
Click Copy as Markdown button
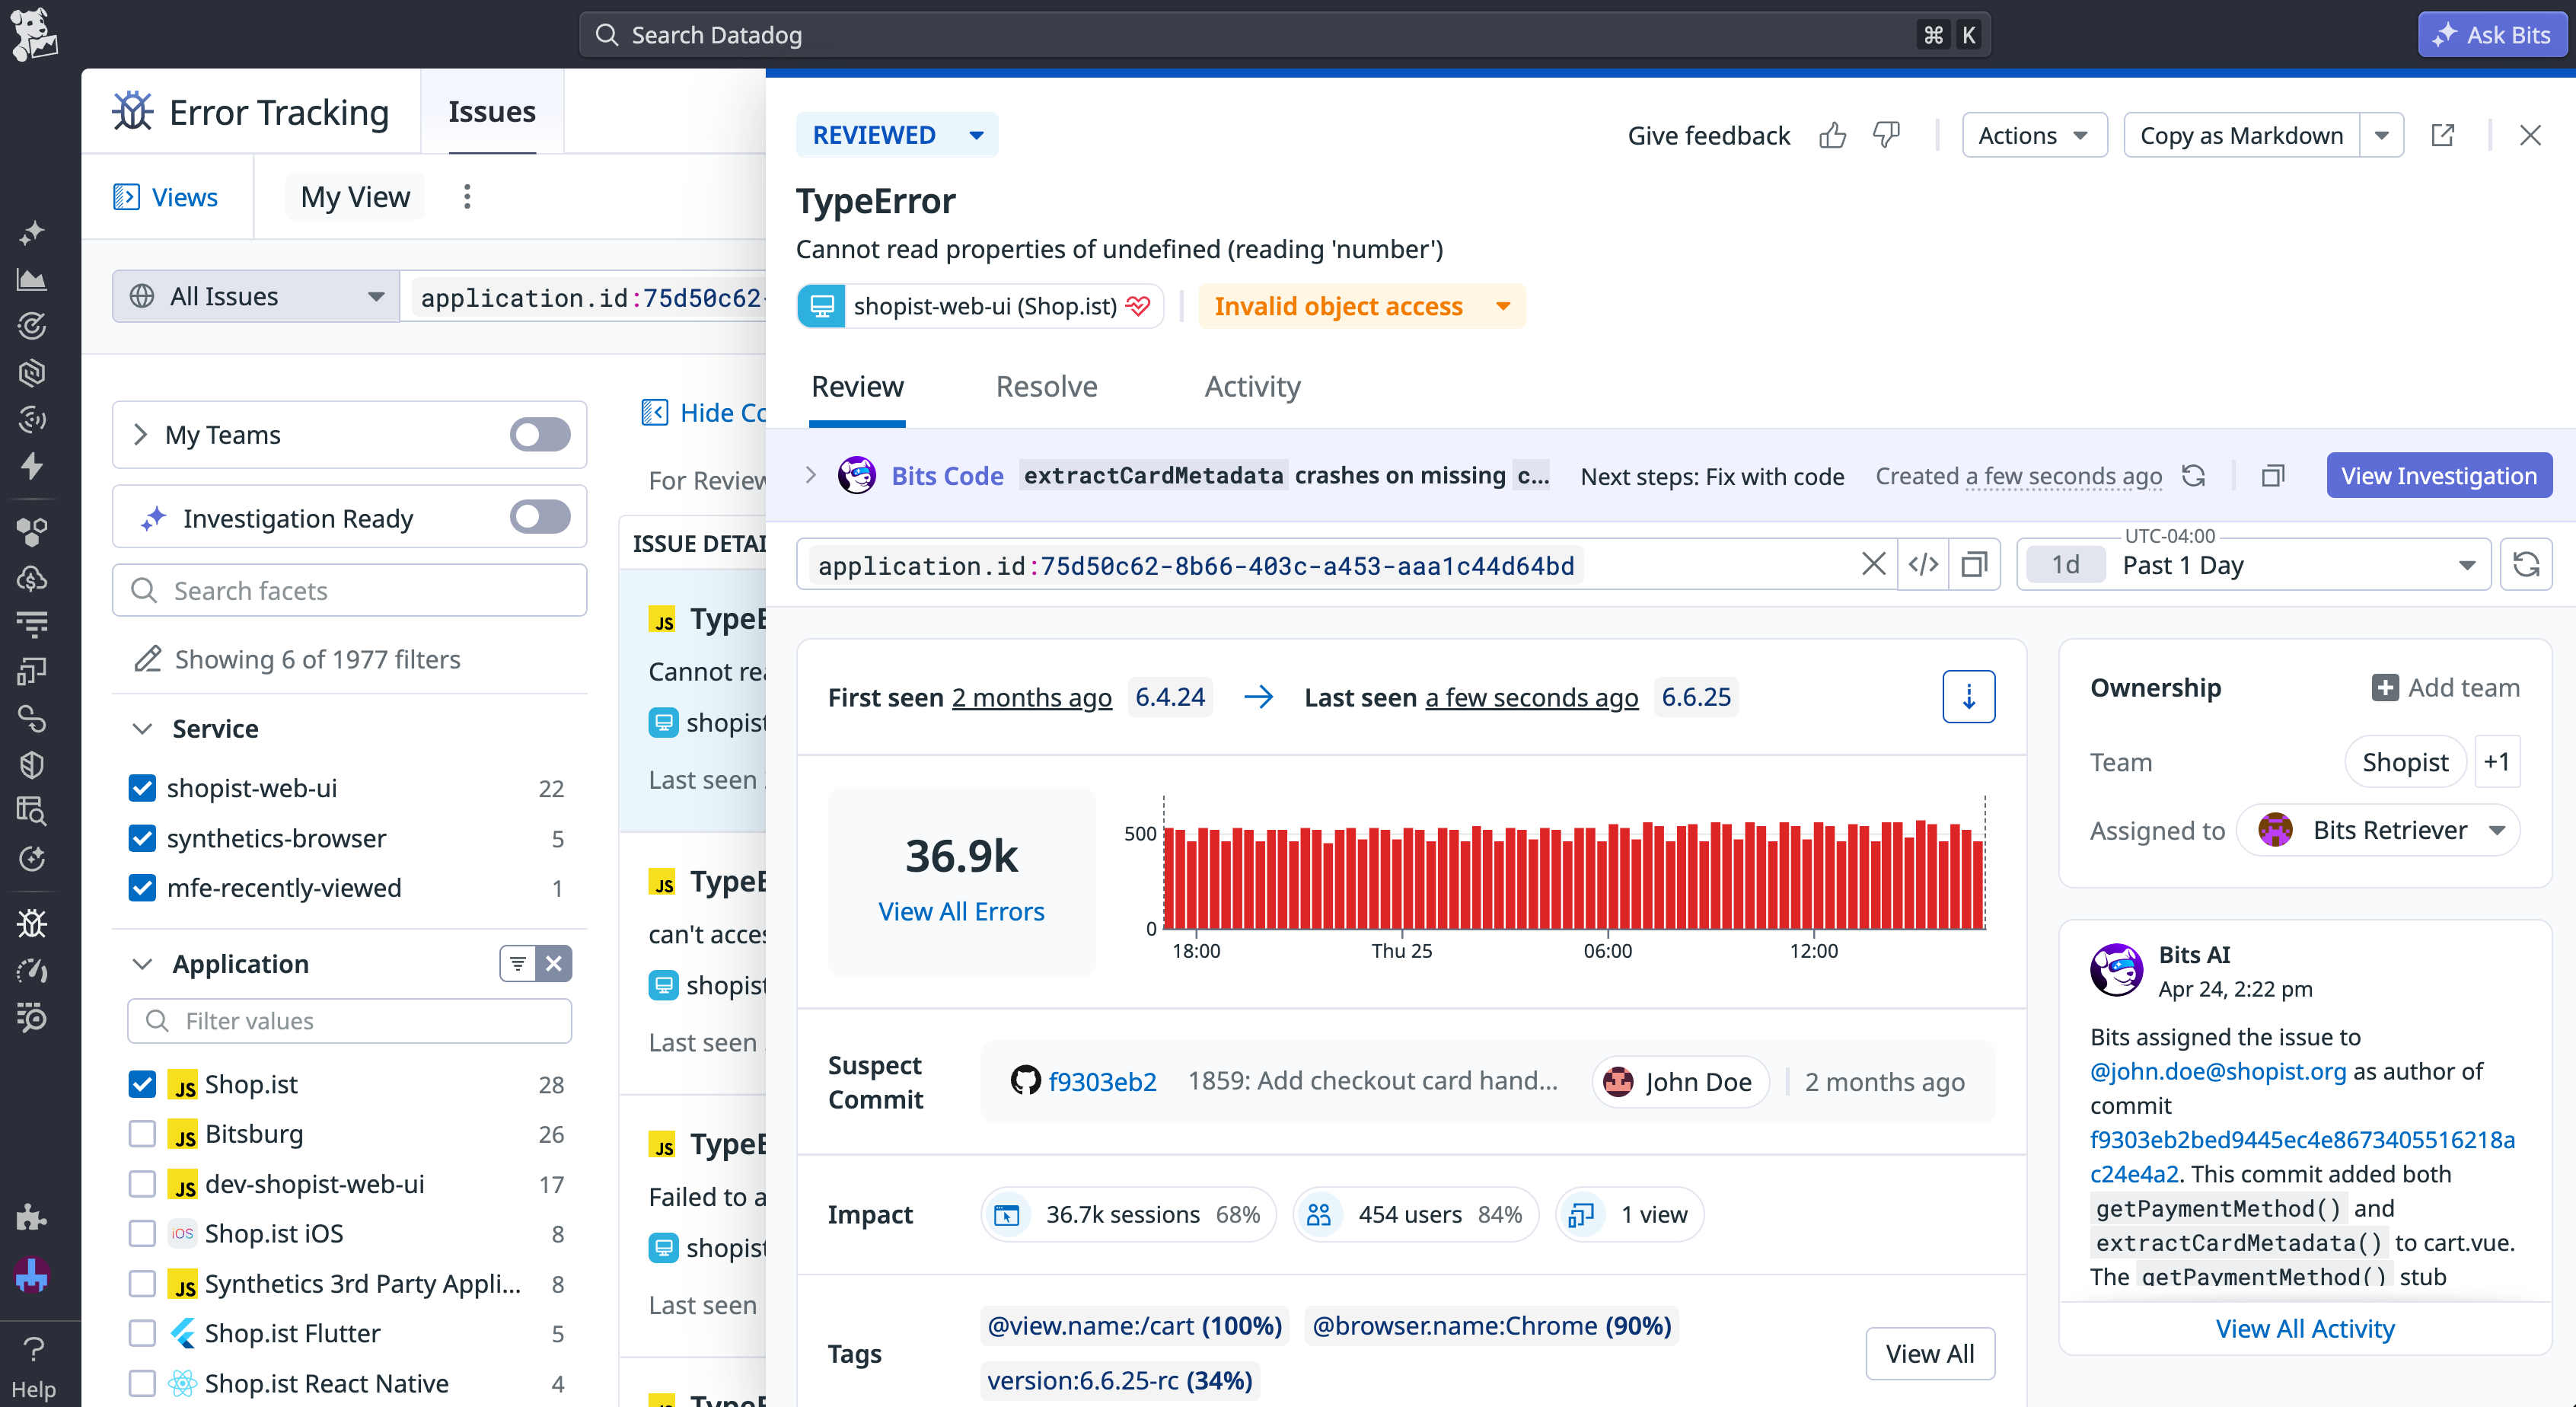[x=2241, y=135]
